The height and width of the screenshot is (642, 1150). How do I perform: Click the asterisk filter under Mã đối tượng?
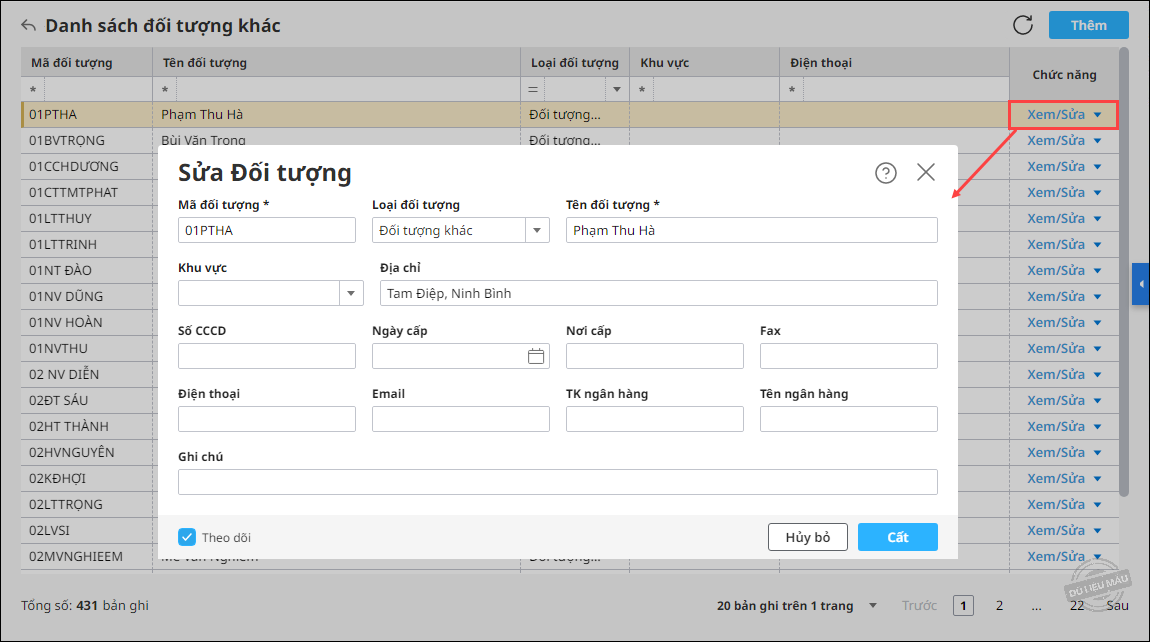(x=33, y=90)
